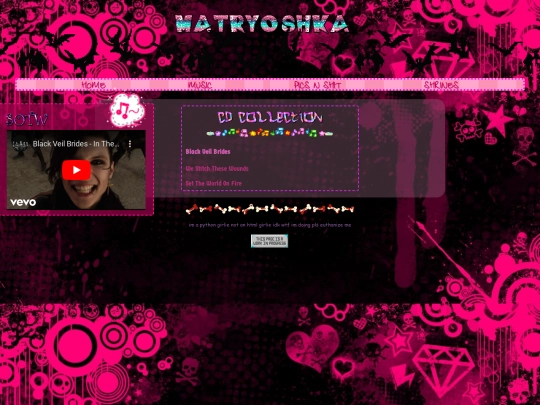Image resolution: width=540 pixels, height=405 pixels.
Task: Open the Shrines navigation link
Action: click(x=441, y=85)
